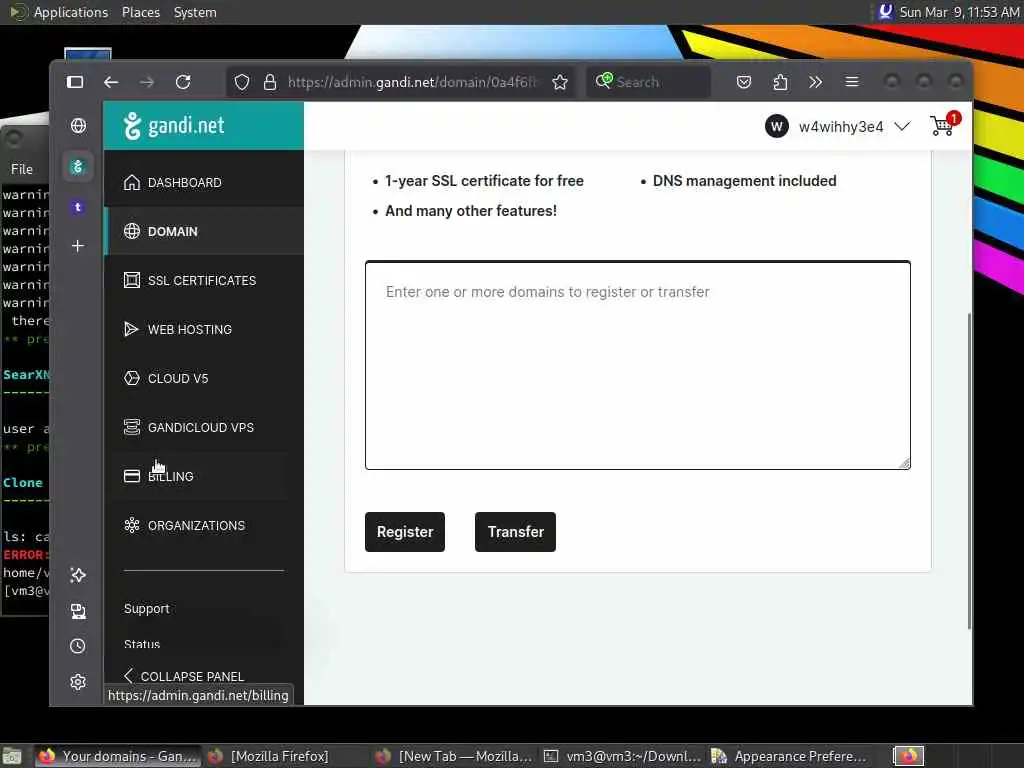Reload the page with refresh icon
The image size is (1024, 768).
[184, 82]
